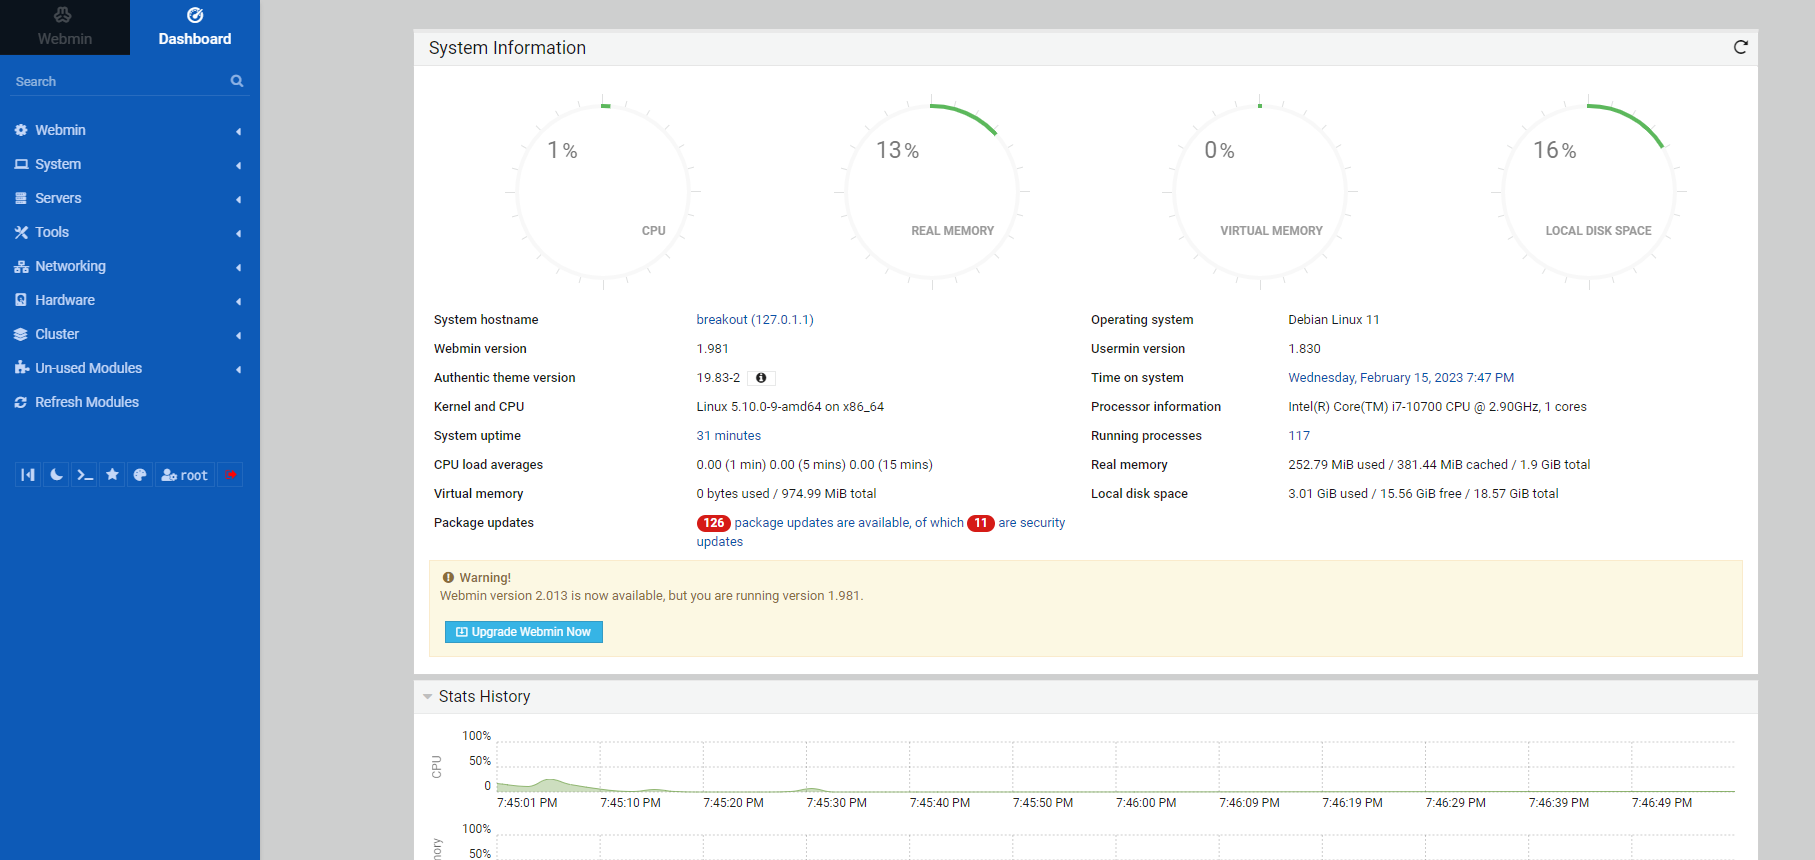Click the search magnifier icon

pos(237,81)
